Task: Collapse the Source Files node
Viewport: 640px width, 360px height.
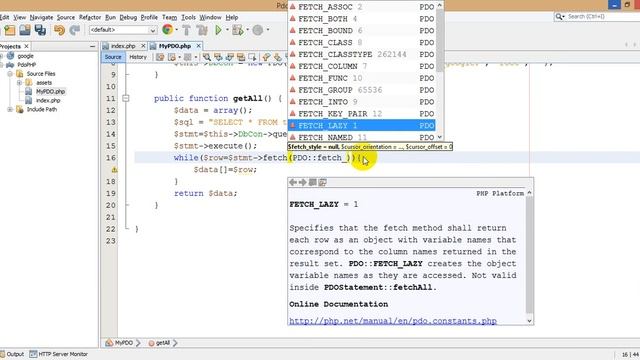Action: coord(10,74)
